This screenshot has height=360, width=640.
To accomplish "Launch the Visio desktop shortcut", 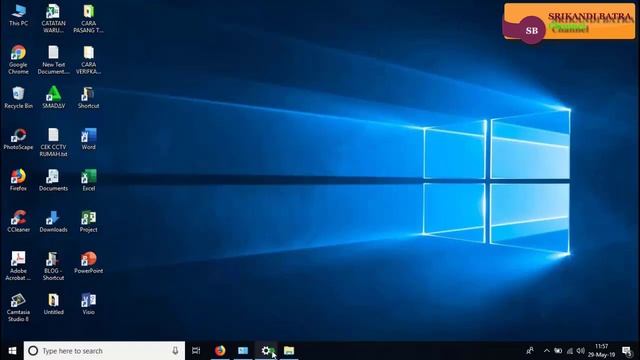I will (x=89, y=304).
